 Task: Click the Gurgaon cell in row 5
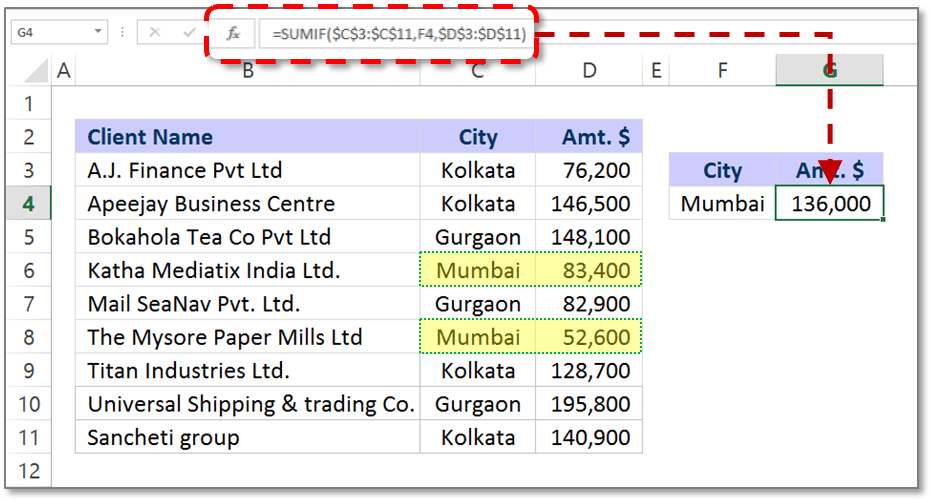pos(477,237)
